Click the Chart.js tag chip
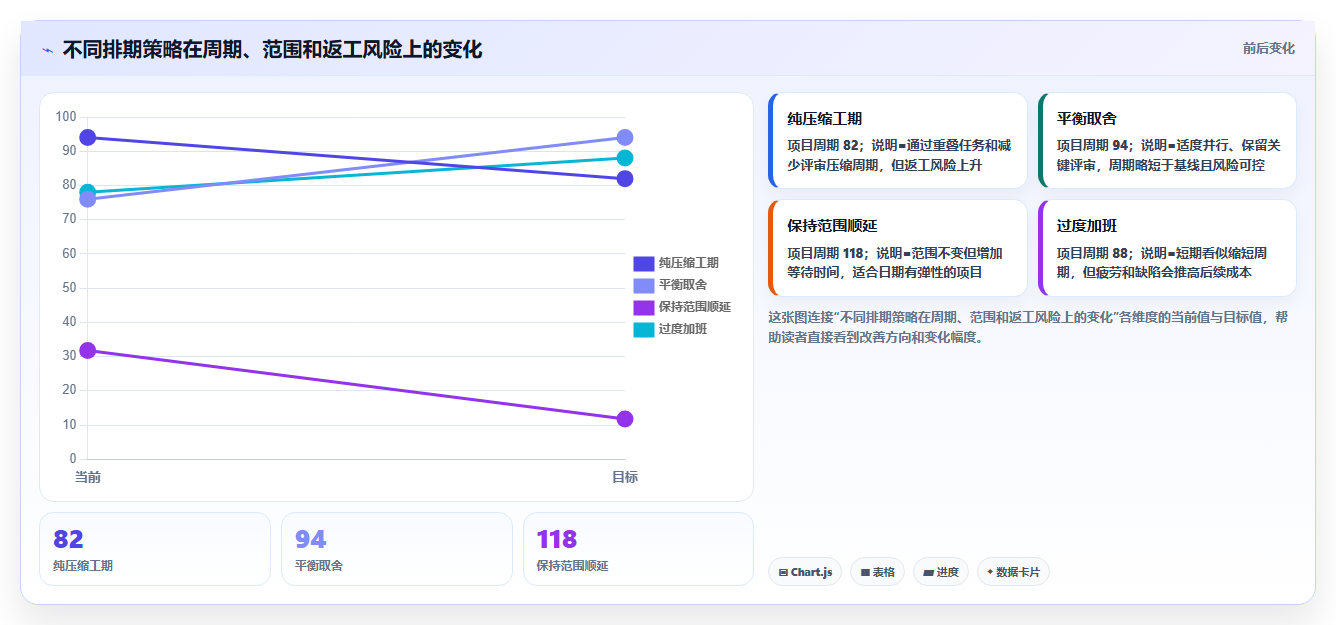This screenshot has width=1336, height=625. (x=805, y=572)
